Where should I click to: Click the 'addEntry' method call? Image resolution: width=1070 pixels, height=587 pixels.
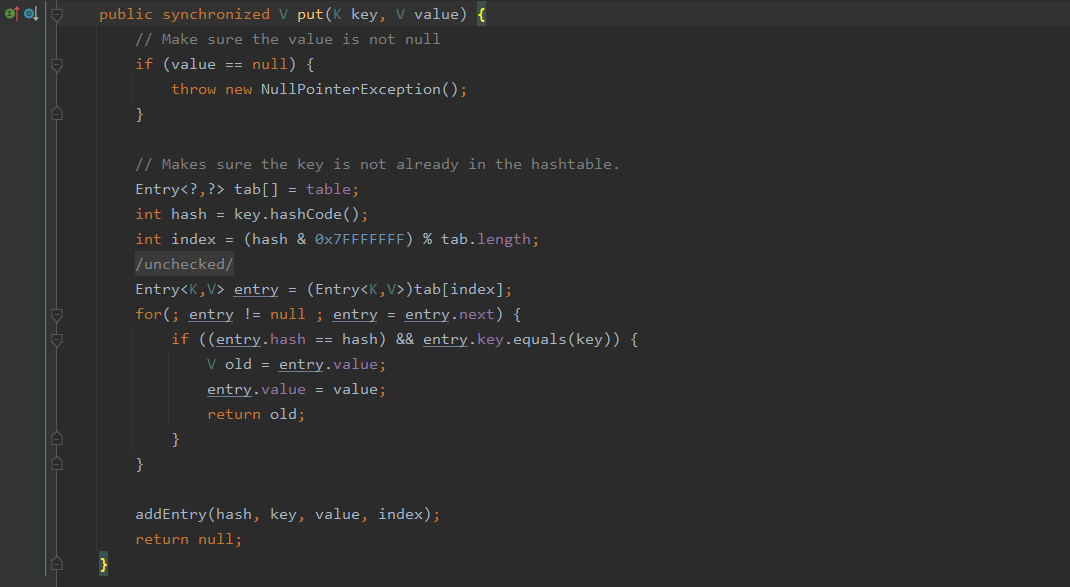[x=171, y=515]
